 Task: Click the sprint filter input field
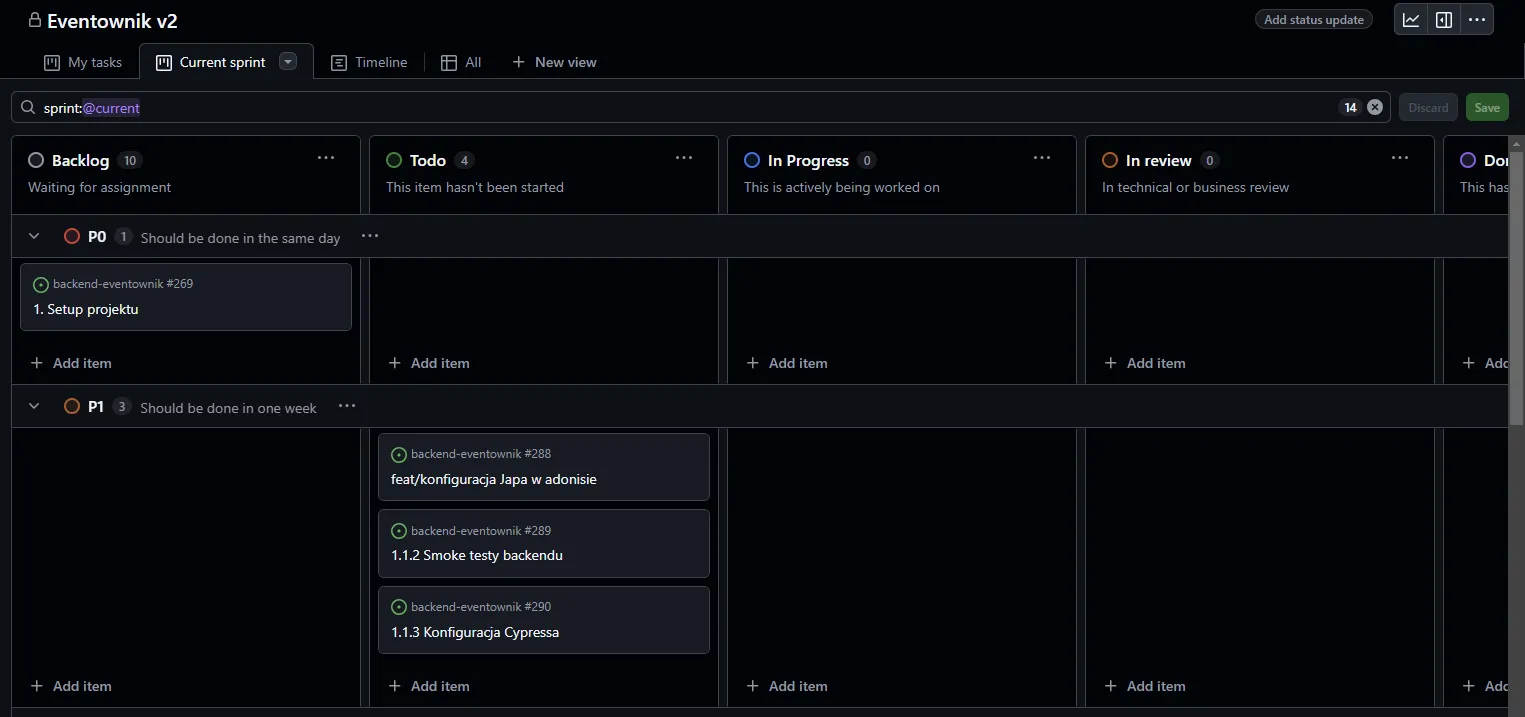pos(700,108)
